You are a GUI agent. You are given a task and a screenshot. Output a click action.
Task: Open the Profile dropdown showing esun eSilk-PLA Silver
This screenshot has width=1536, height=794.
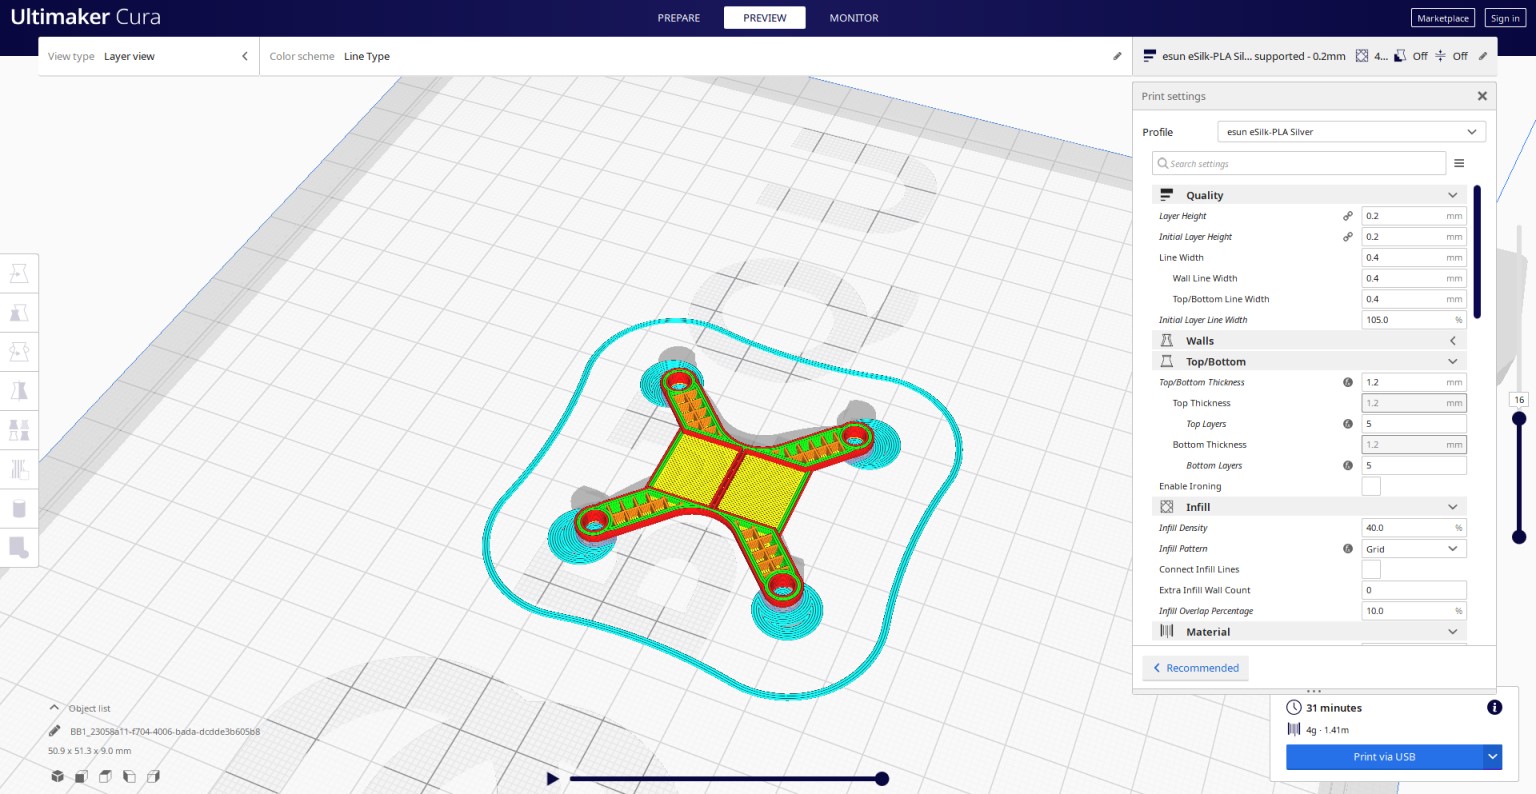pos(1351,132)
